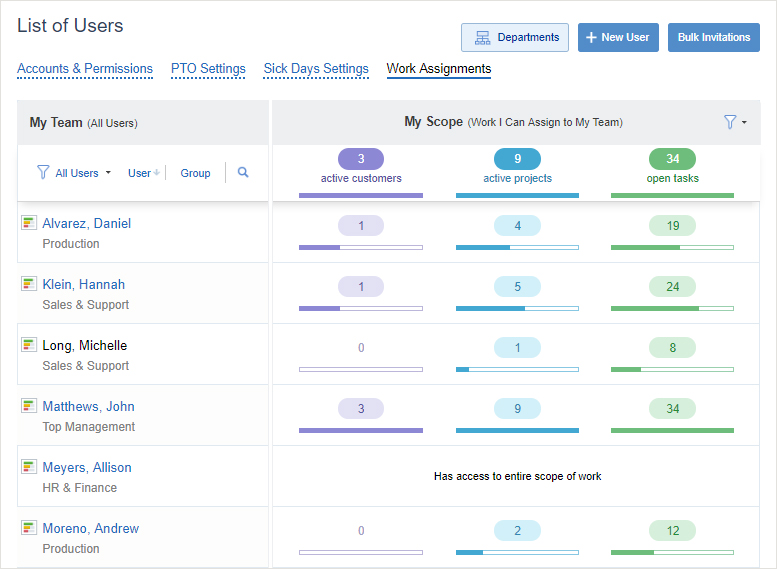Click the workload icon beside Meyers, Allison
This screenshot has width=777, height=569.
coord(29,467)
